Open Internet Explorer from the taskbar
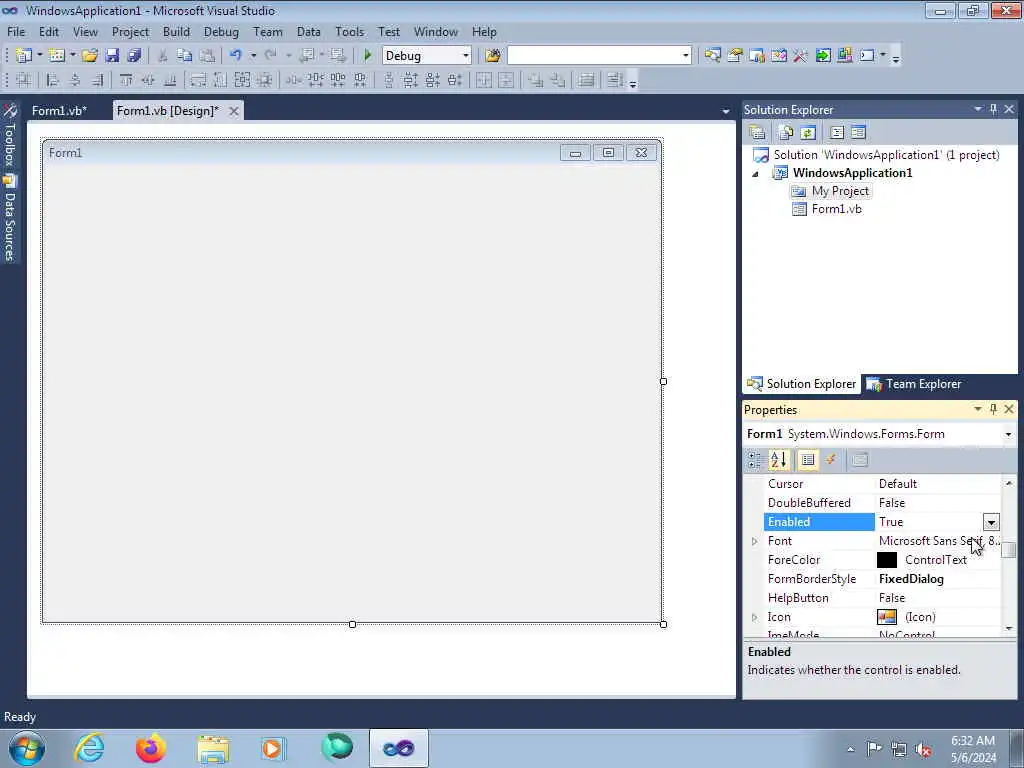 89,748
